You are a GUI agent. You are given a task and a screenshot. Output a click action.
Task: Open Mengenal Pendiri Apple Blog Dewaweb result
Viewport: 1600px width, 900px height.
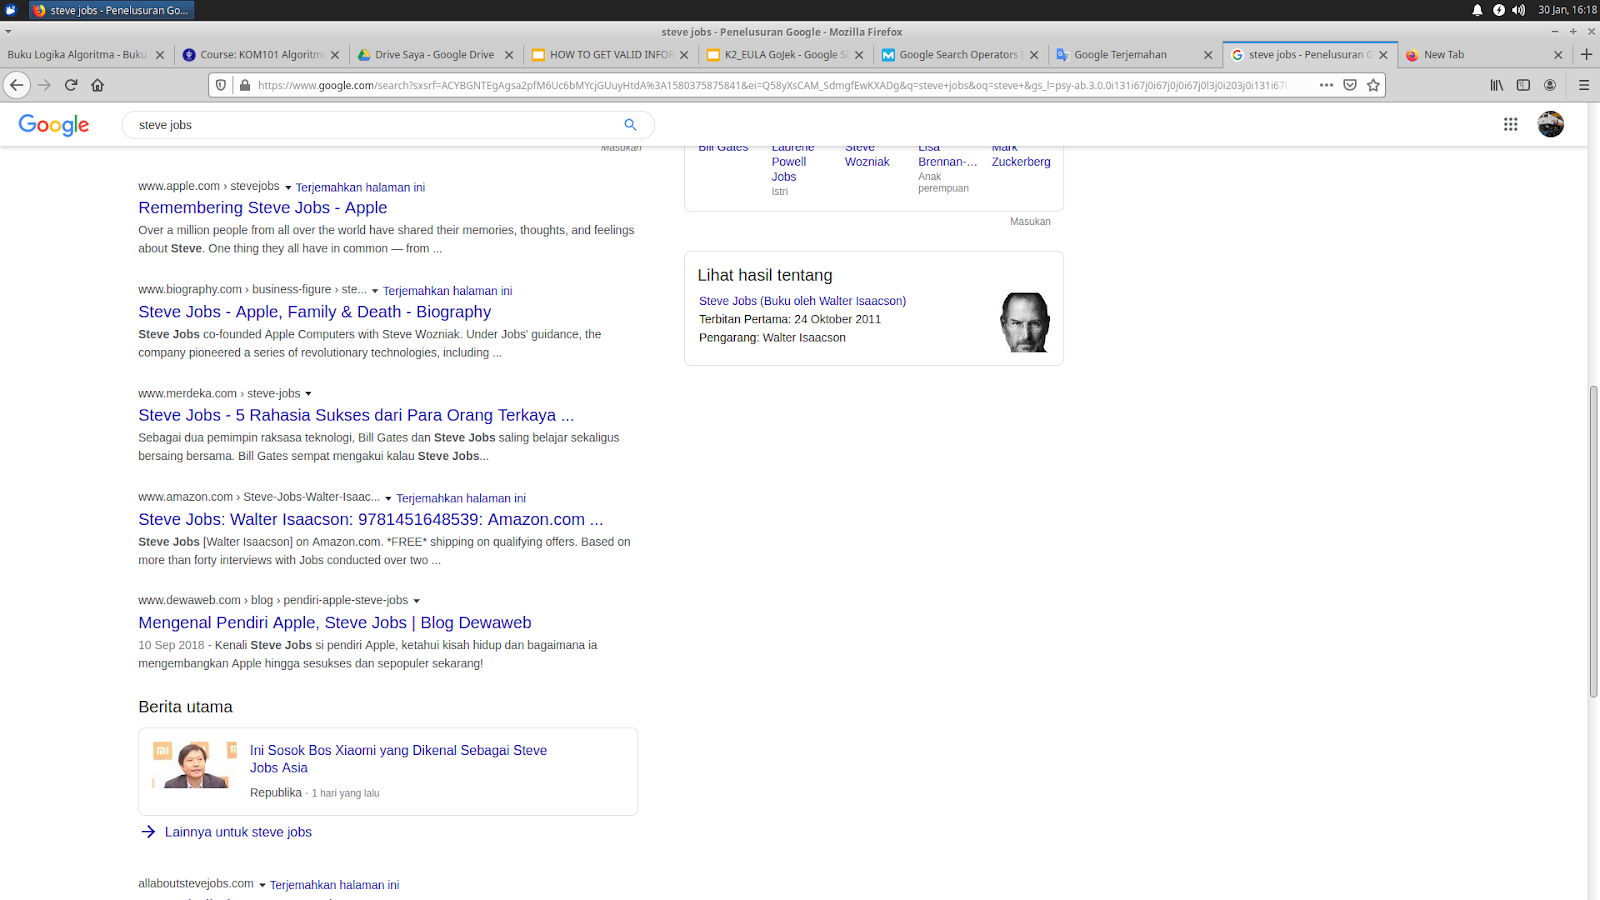click(x=335, y=623)
